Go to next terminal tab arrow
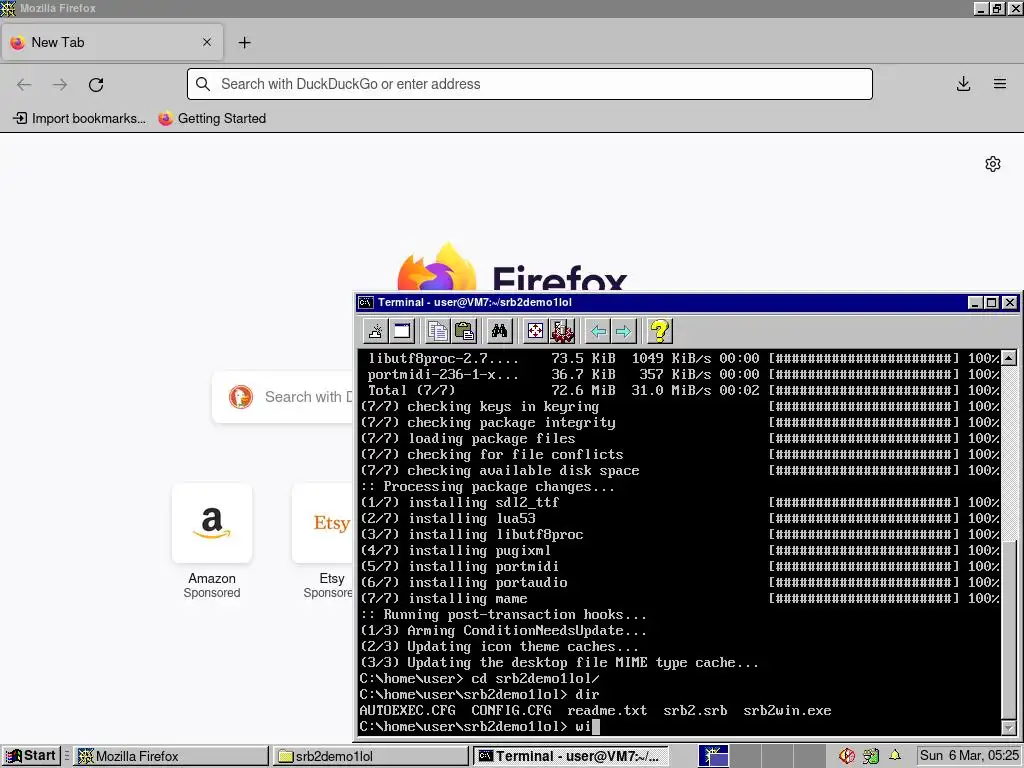This screenshot has height=768, width=1024. (624, 331)
